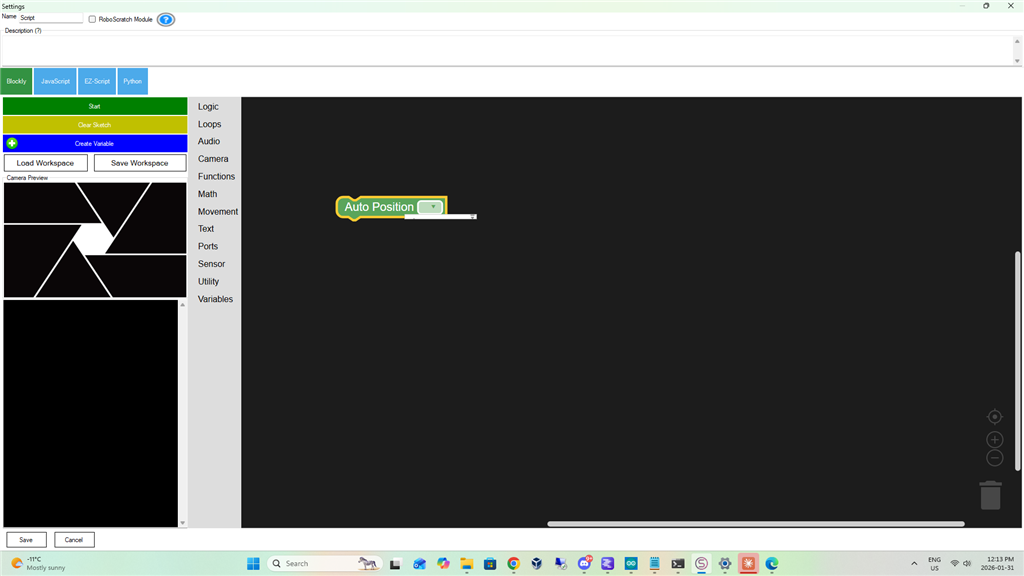Enable the RoboScratch Module checkbox
Viewport: 1024px width, 576px height.
[91, 18]
